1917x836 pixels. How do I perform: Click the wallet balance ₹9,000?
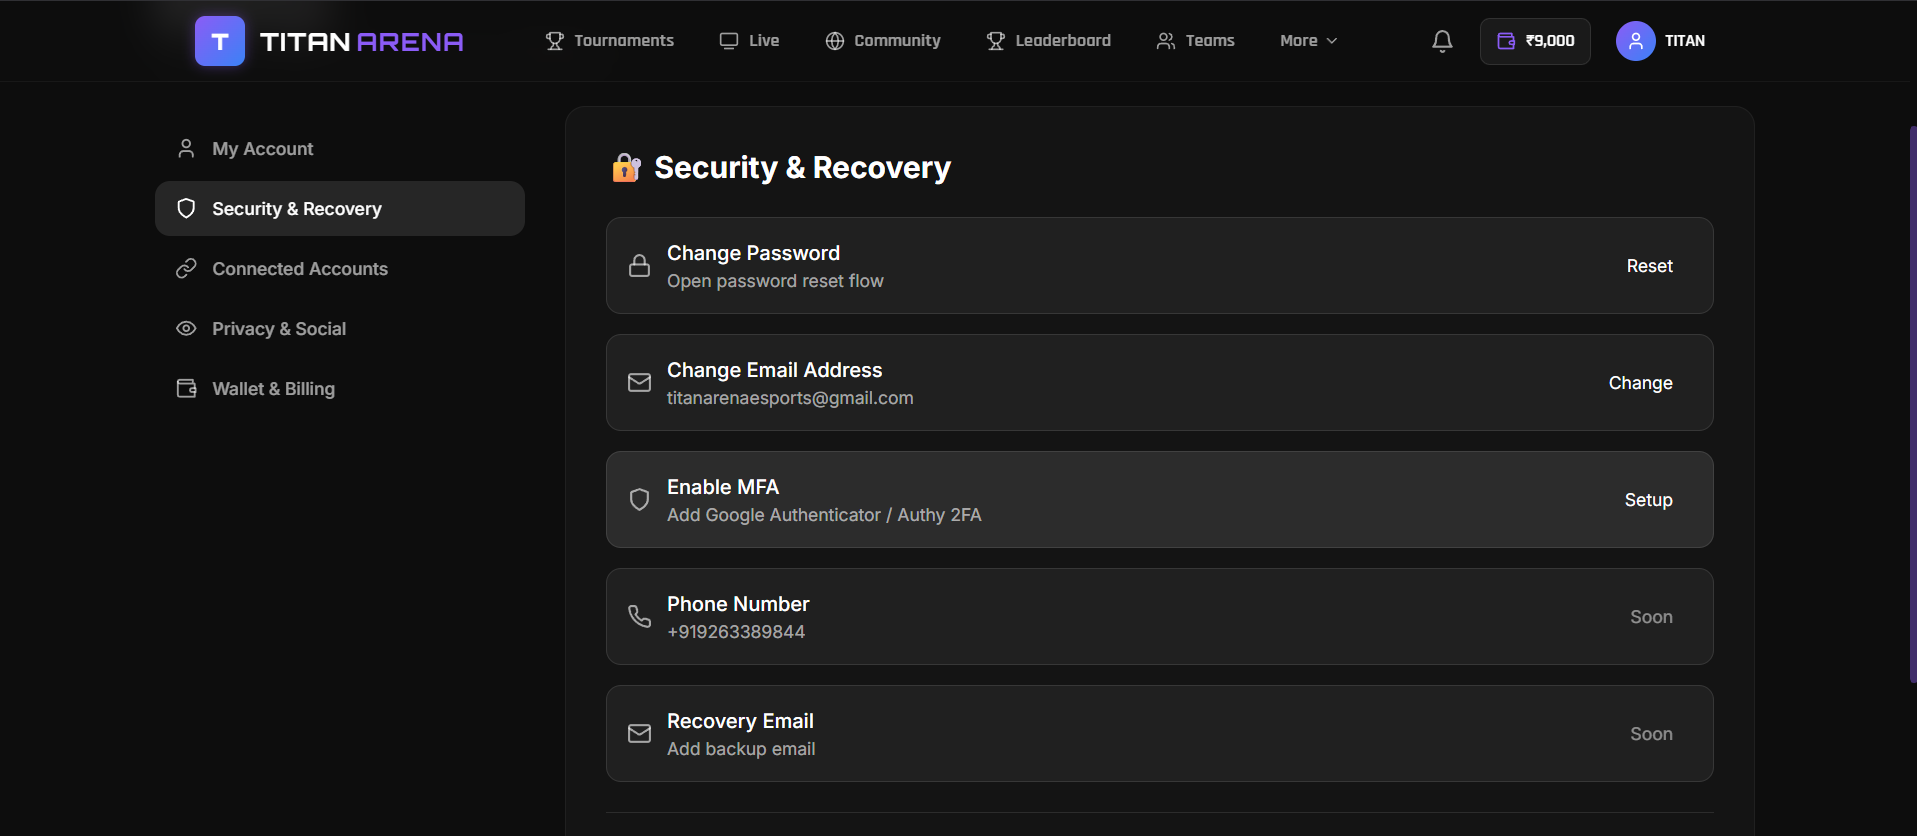(1535, 41)
